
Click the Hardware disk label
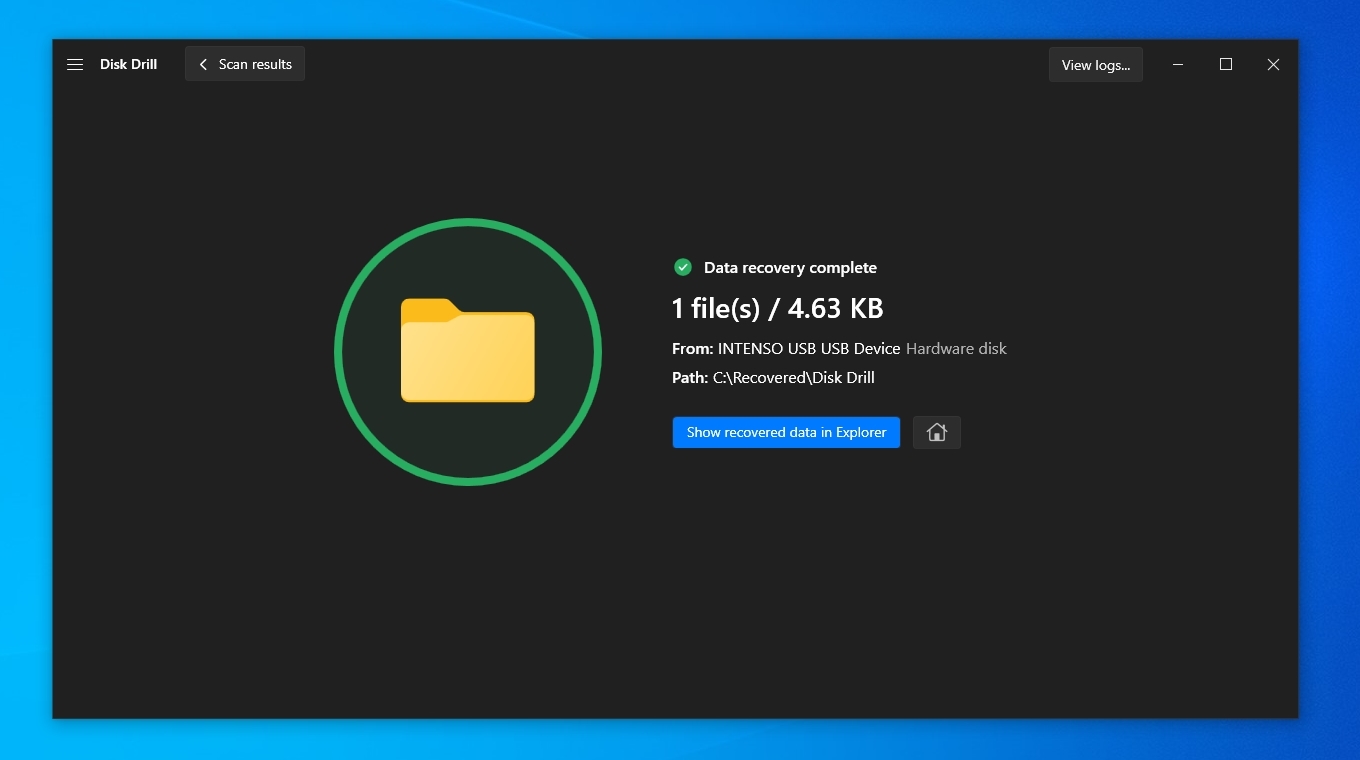coord(956,349)
